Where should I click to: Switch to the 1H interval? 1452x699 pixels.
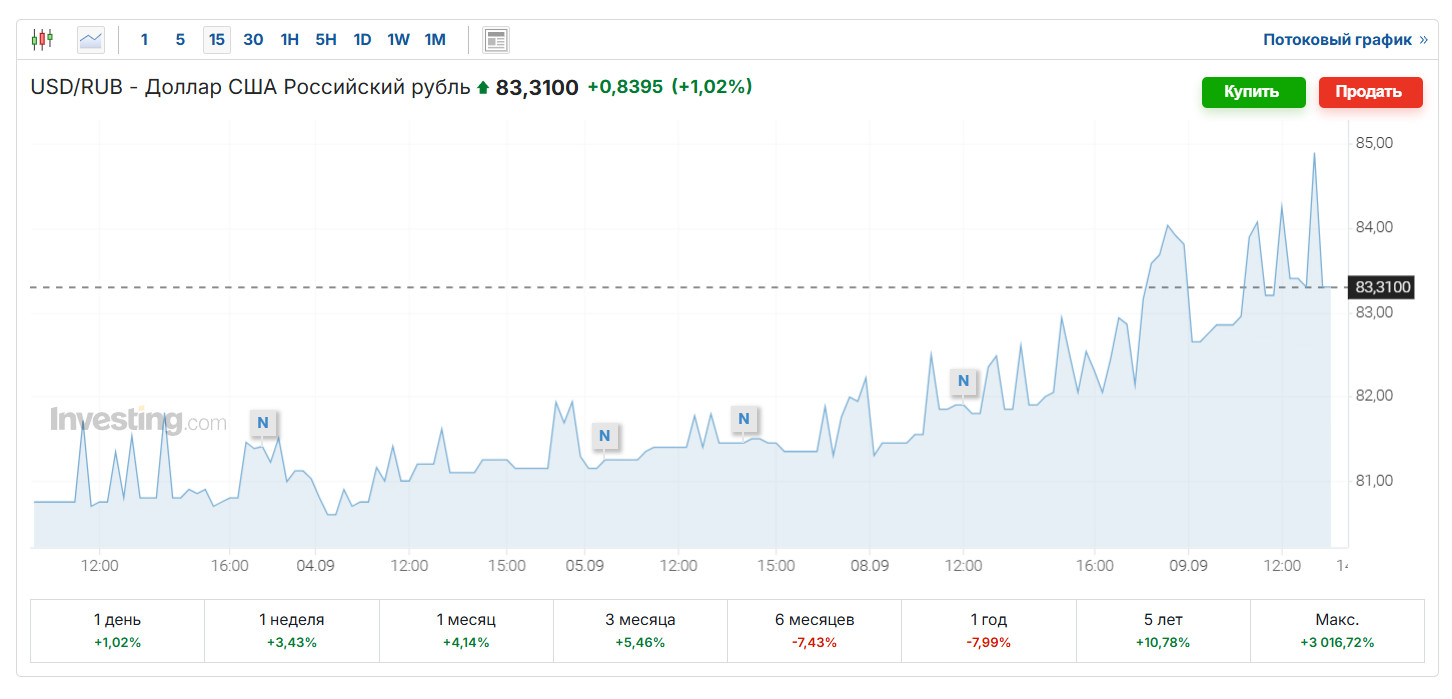coord(290,40)
